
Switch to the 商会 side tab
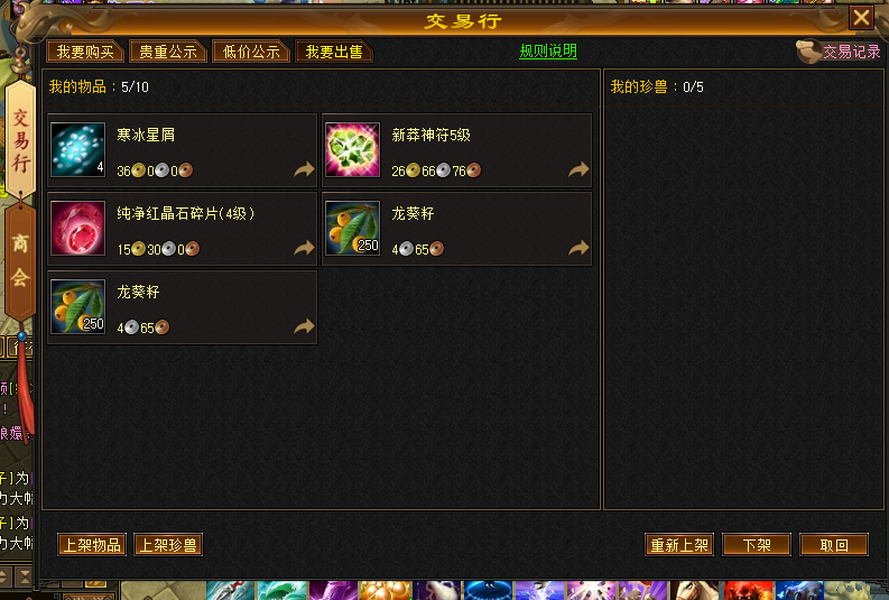20,261
